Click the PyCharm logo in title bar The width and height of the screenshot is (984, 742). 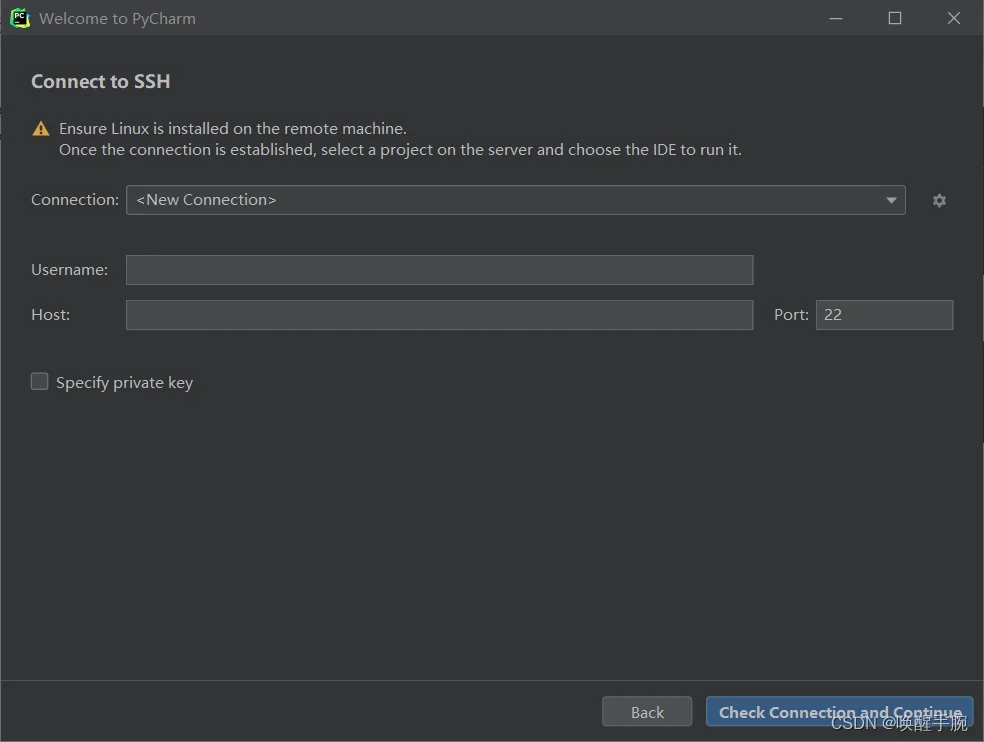pos(20,18)
